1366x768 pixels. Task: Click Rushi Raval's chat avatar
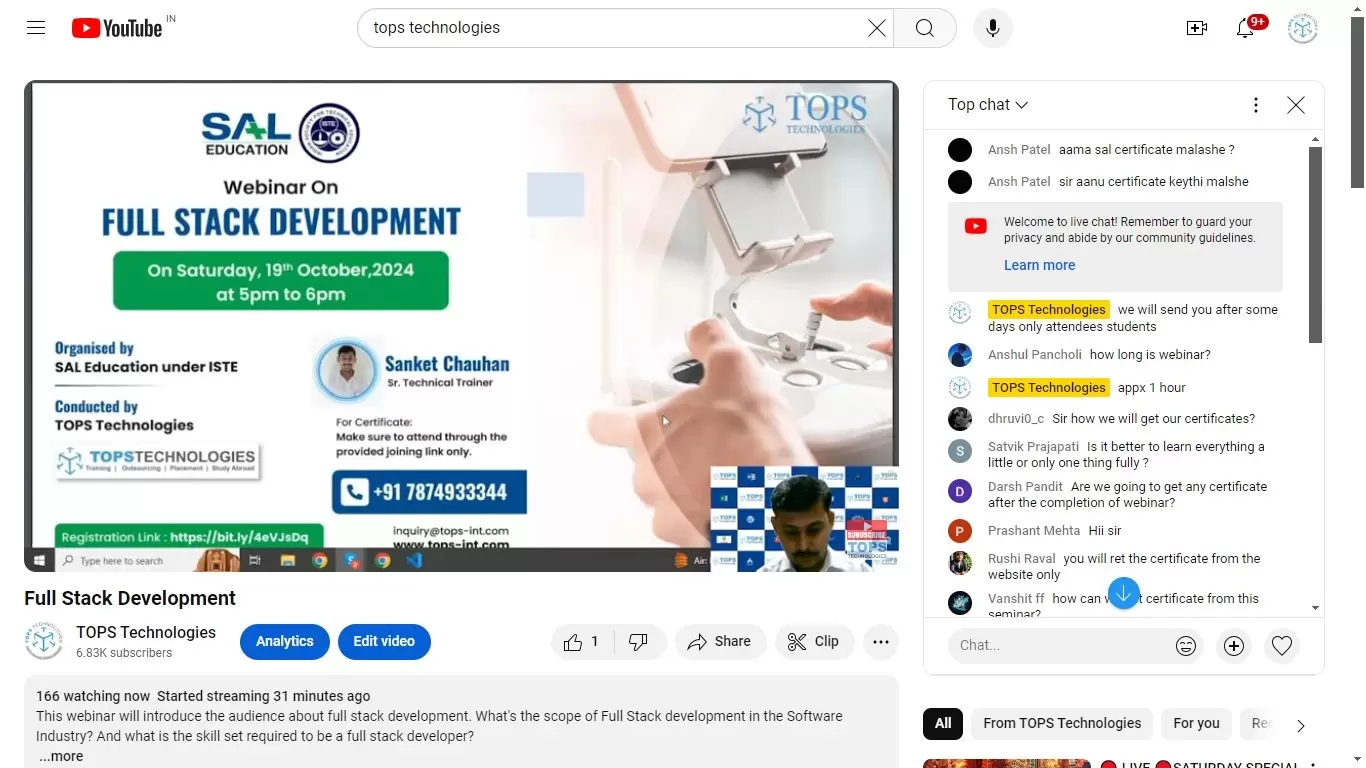click(x=960, y=563)
